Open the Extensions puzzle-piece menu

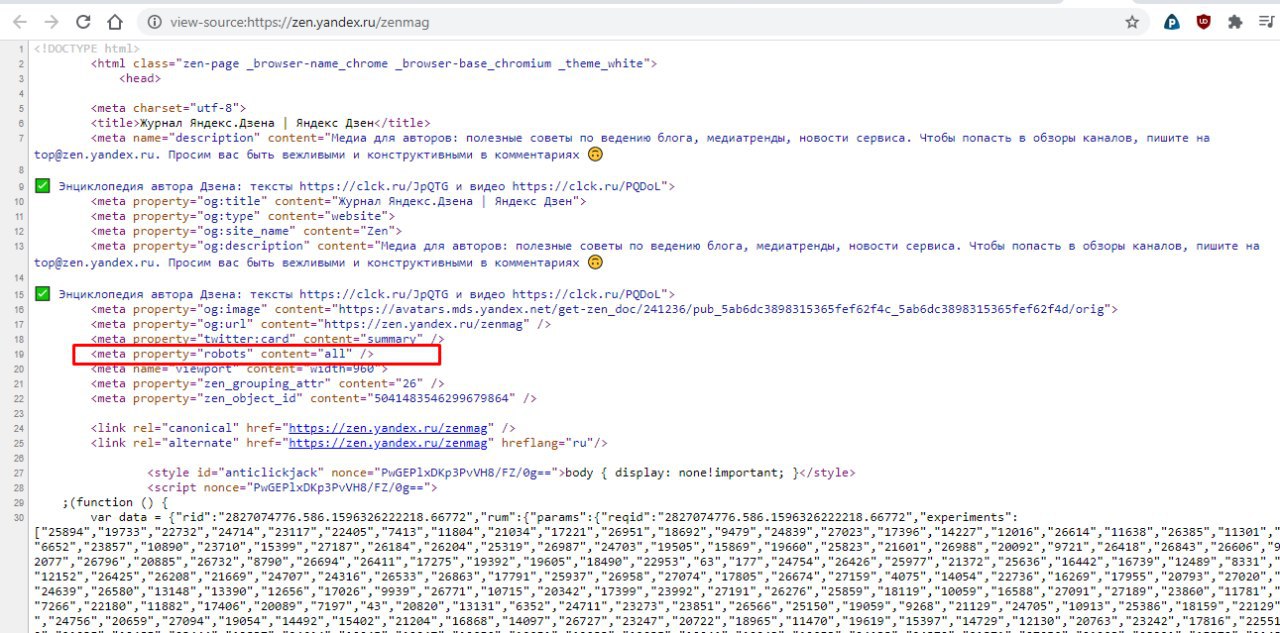click(x=1235, y=21)
